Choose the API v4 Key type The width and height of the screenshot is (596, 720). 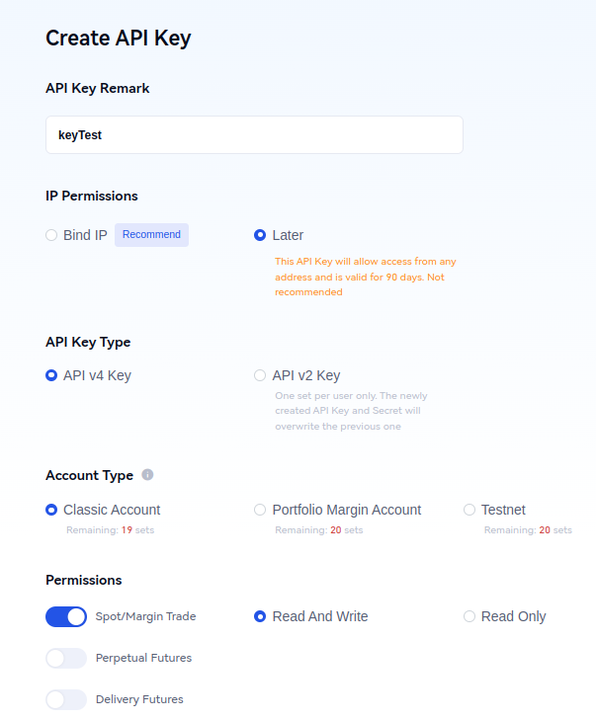point(51,376)
